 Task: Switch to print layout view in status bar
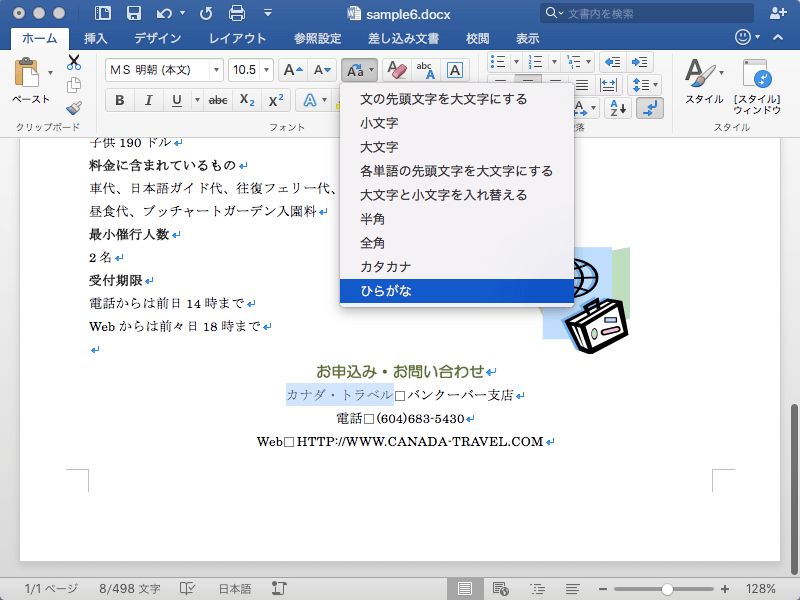pyautogui.click(x=465, y=589)
